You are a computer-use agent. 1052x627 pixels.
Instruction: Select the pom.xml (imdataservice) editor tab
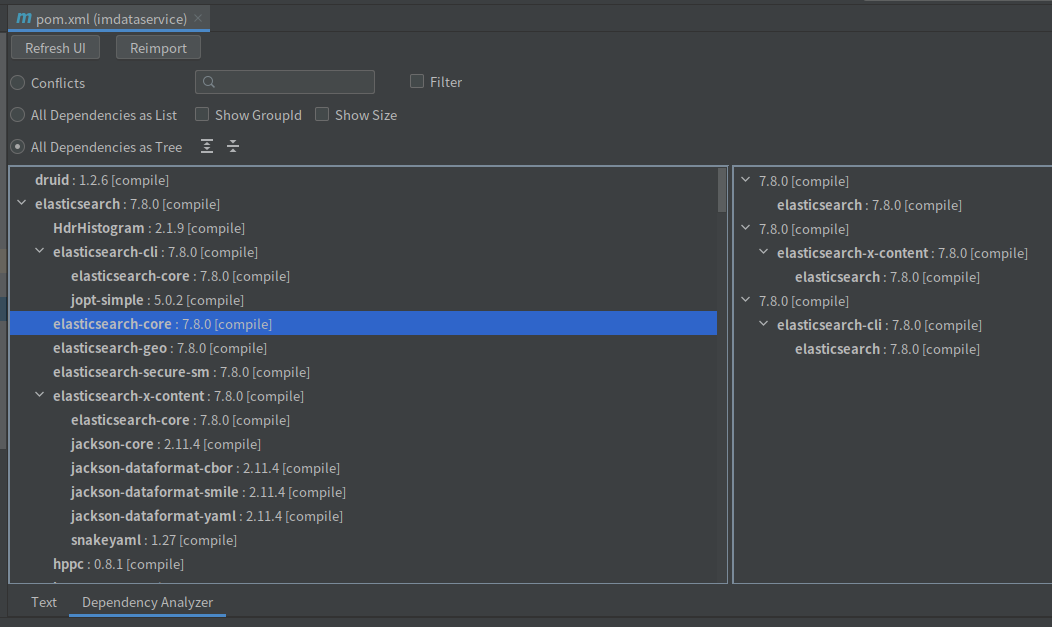(109, 18)
